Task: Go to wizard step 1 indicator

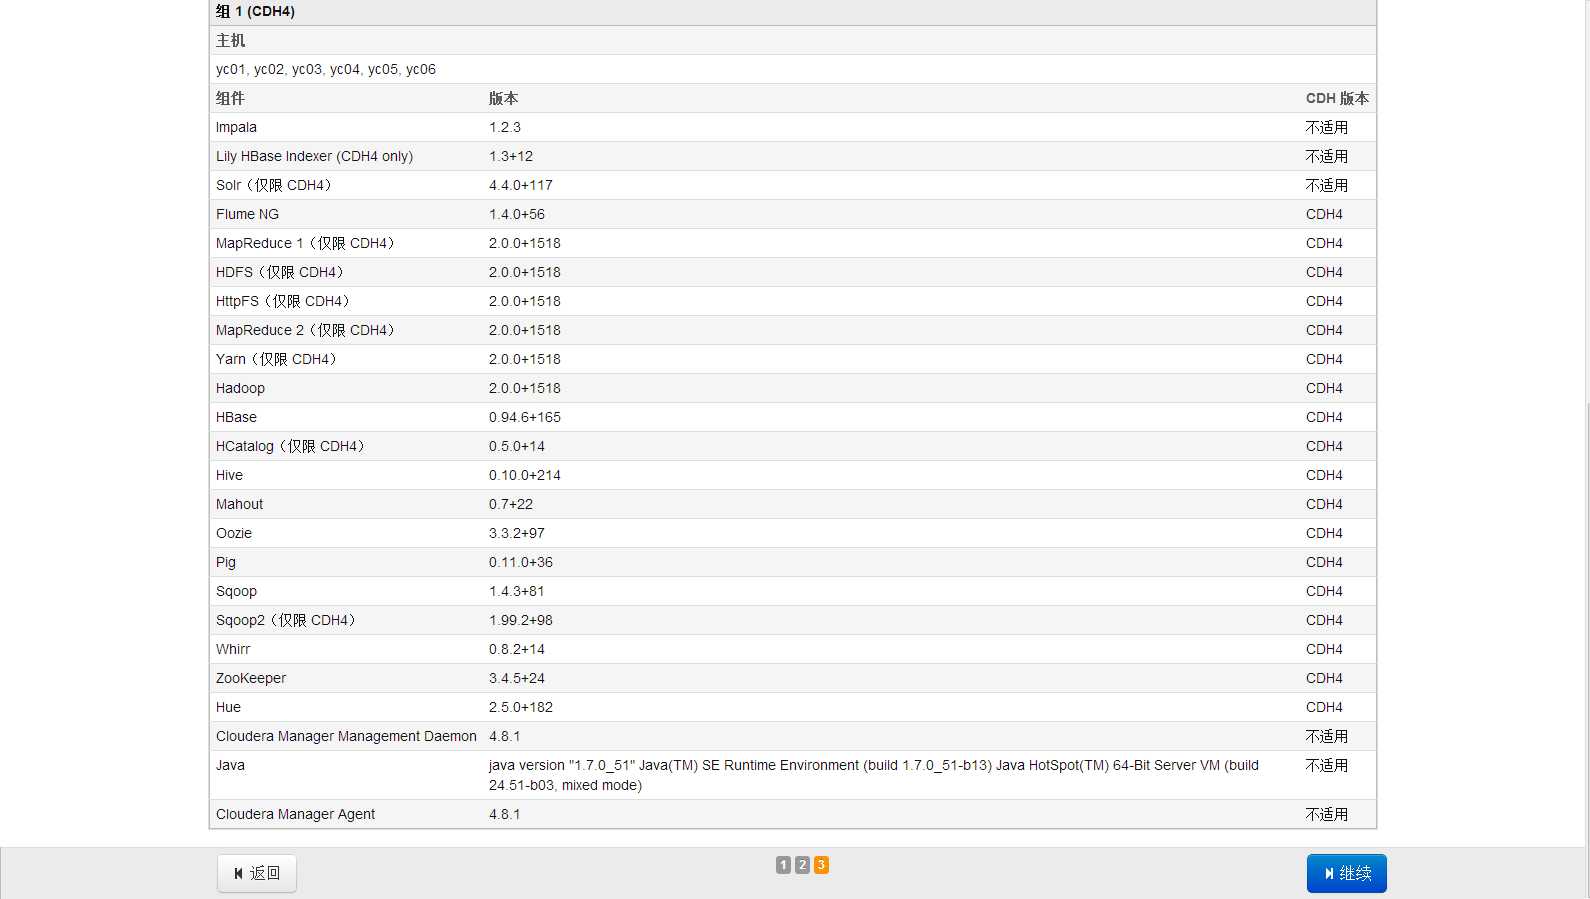Action: [783, 865]
